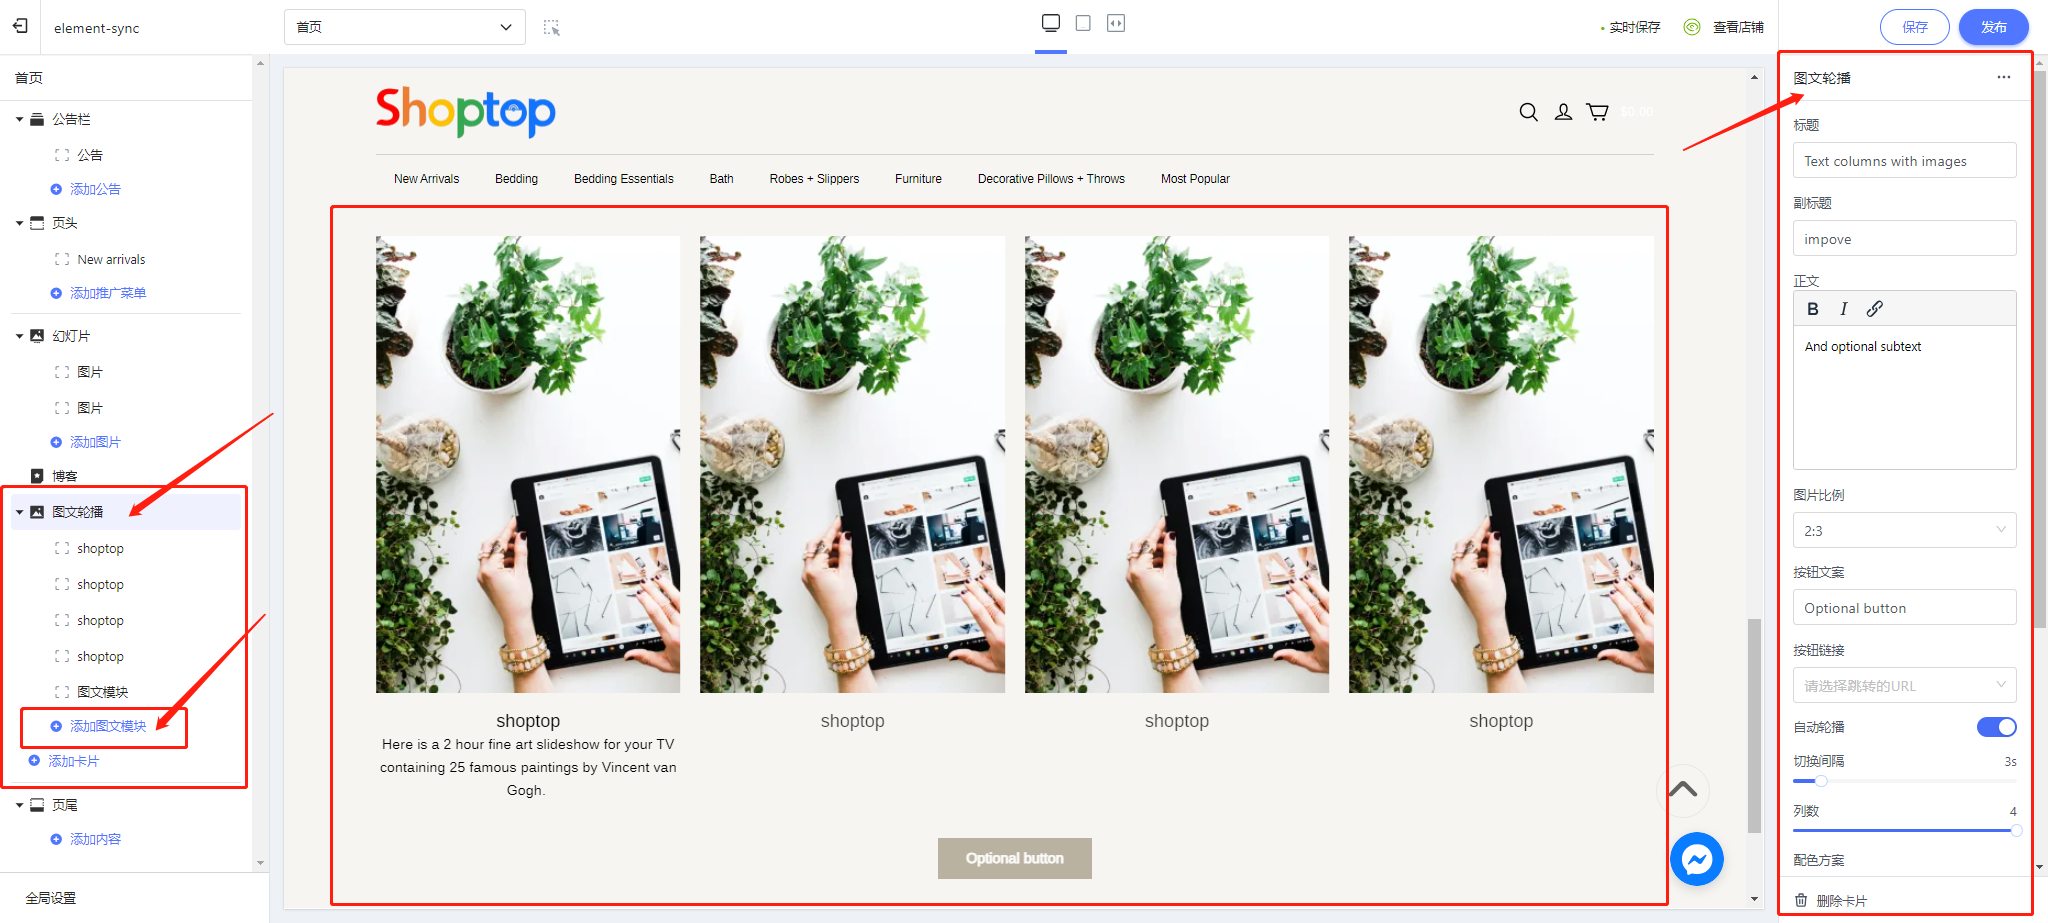Screen dimensions: 2048x923
Task: Collapse the 公告栏 section
Action: 19,119
